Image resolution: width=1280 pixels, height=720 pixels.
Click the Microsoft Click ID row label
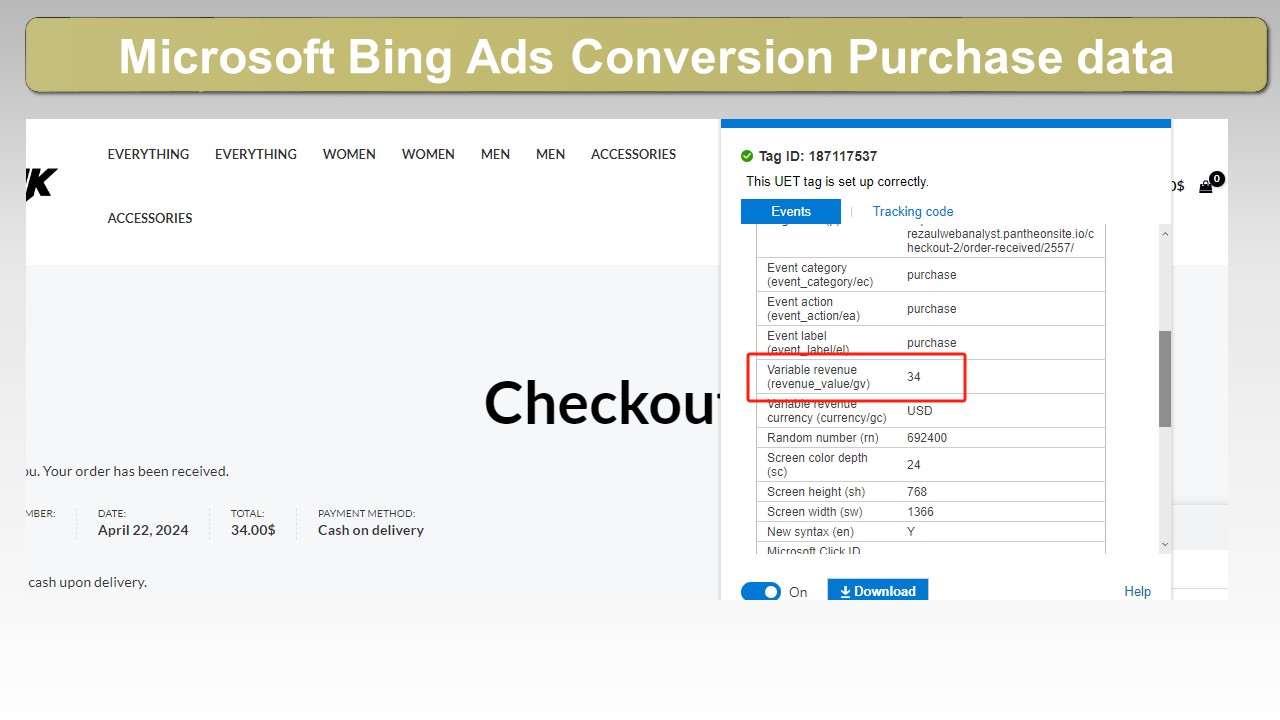pyautogui.click(x=814, y=551)
